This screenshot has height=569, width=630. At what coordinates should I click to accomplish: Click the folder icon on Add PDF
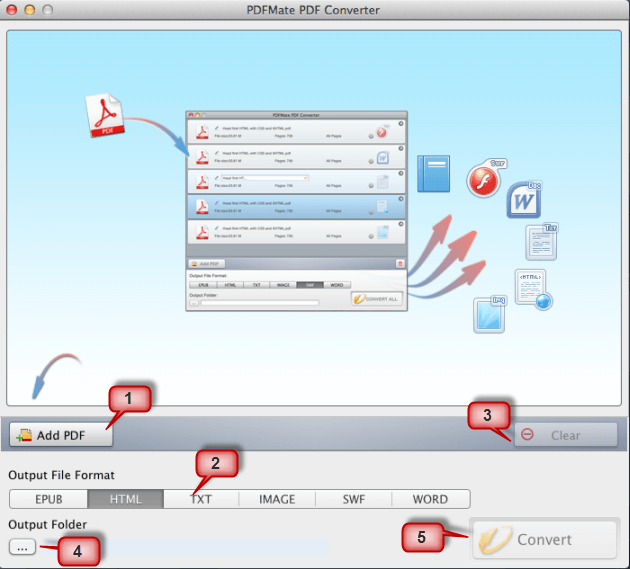24,436
